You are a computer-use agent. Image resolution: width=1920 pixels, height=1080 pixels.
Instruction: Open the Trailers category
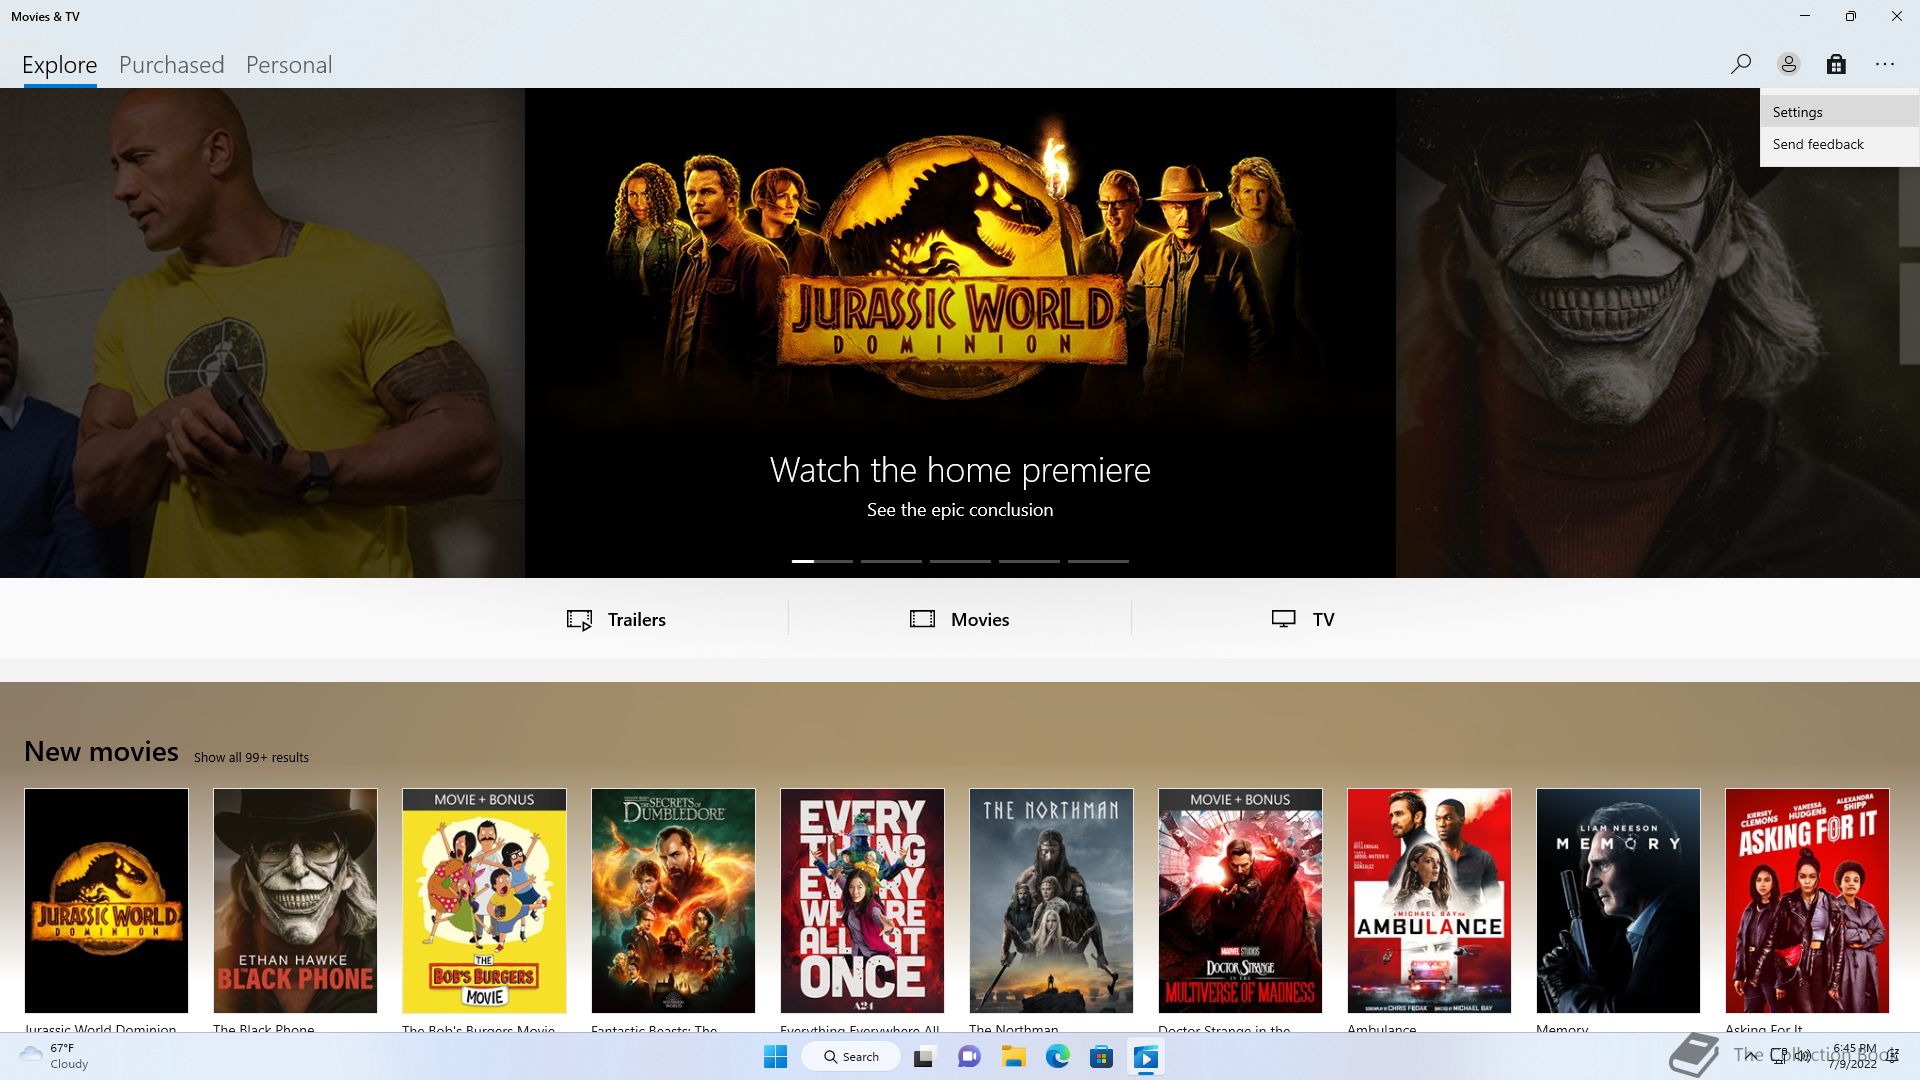[x=616, y=619]
